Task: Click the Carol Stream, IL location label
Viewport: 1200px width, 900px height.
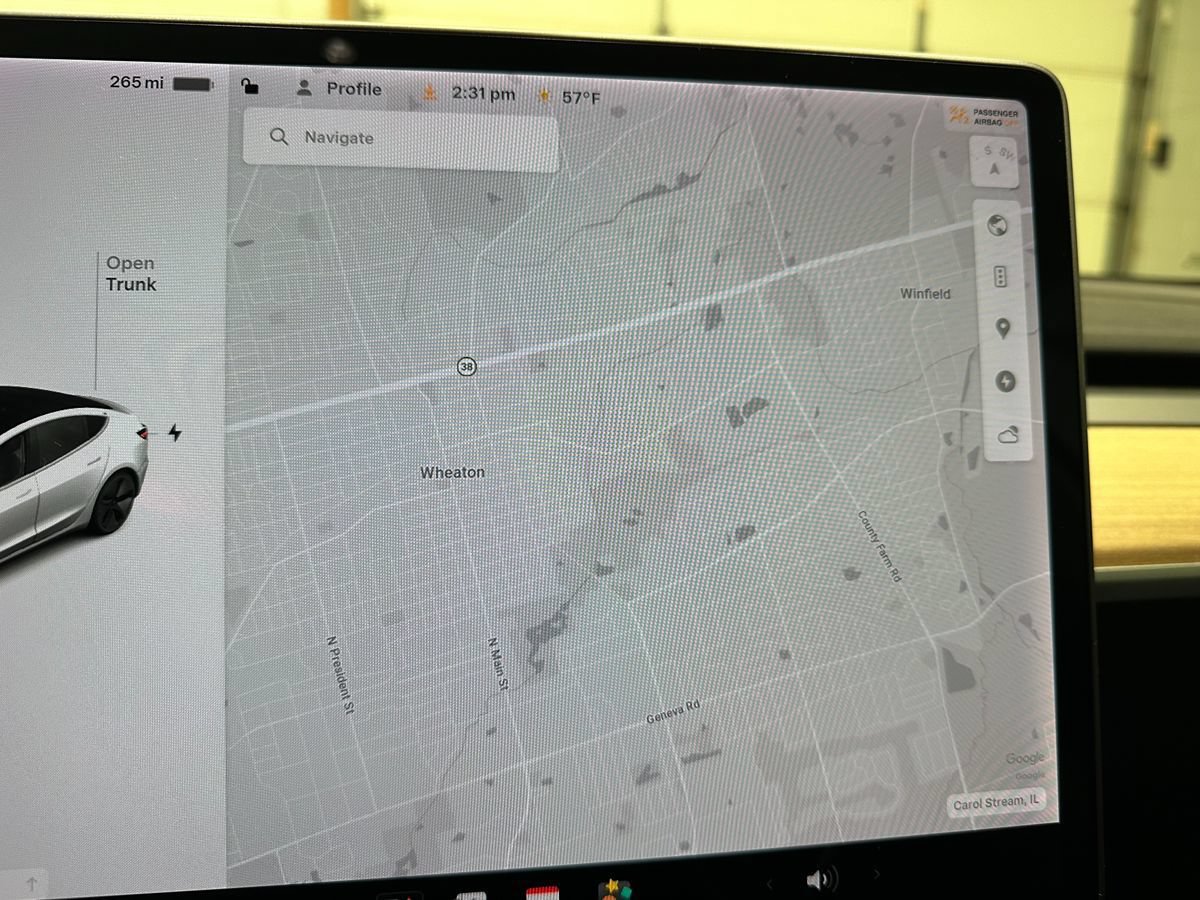Action: [996, 803]
